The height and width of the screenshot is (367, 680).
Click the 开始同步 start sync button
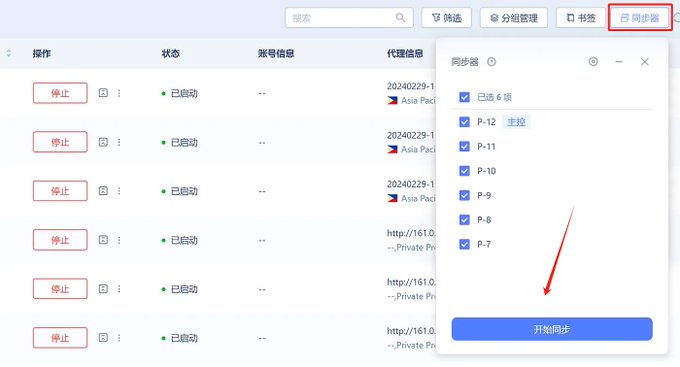pyautogui.click(x=552, y=329)
